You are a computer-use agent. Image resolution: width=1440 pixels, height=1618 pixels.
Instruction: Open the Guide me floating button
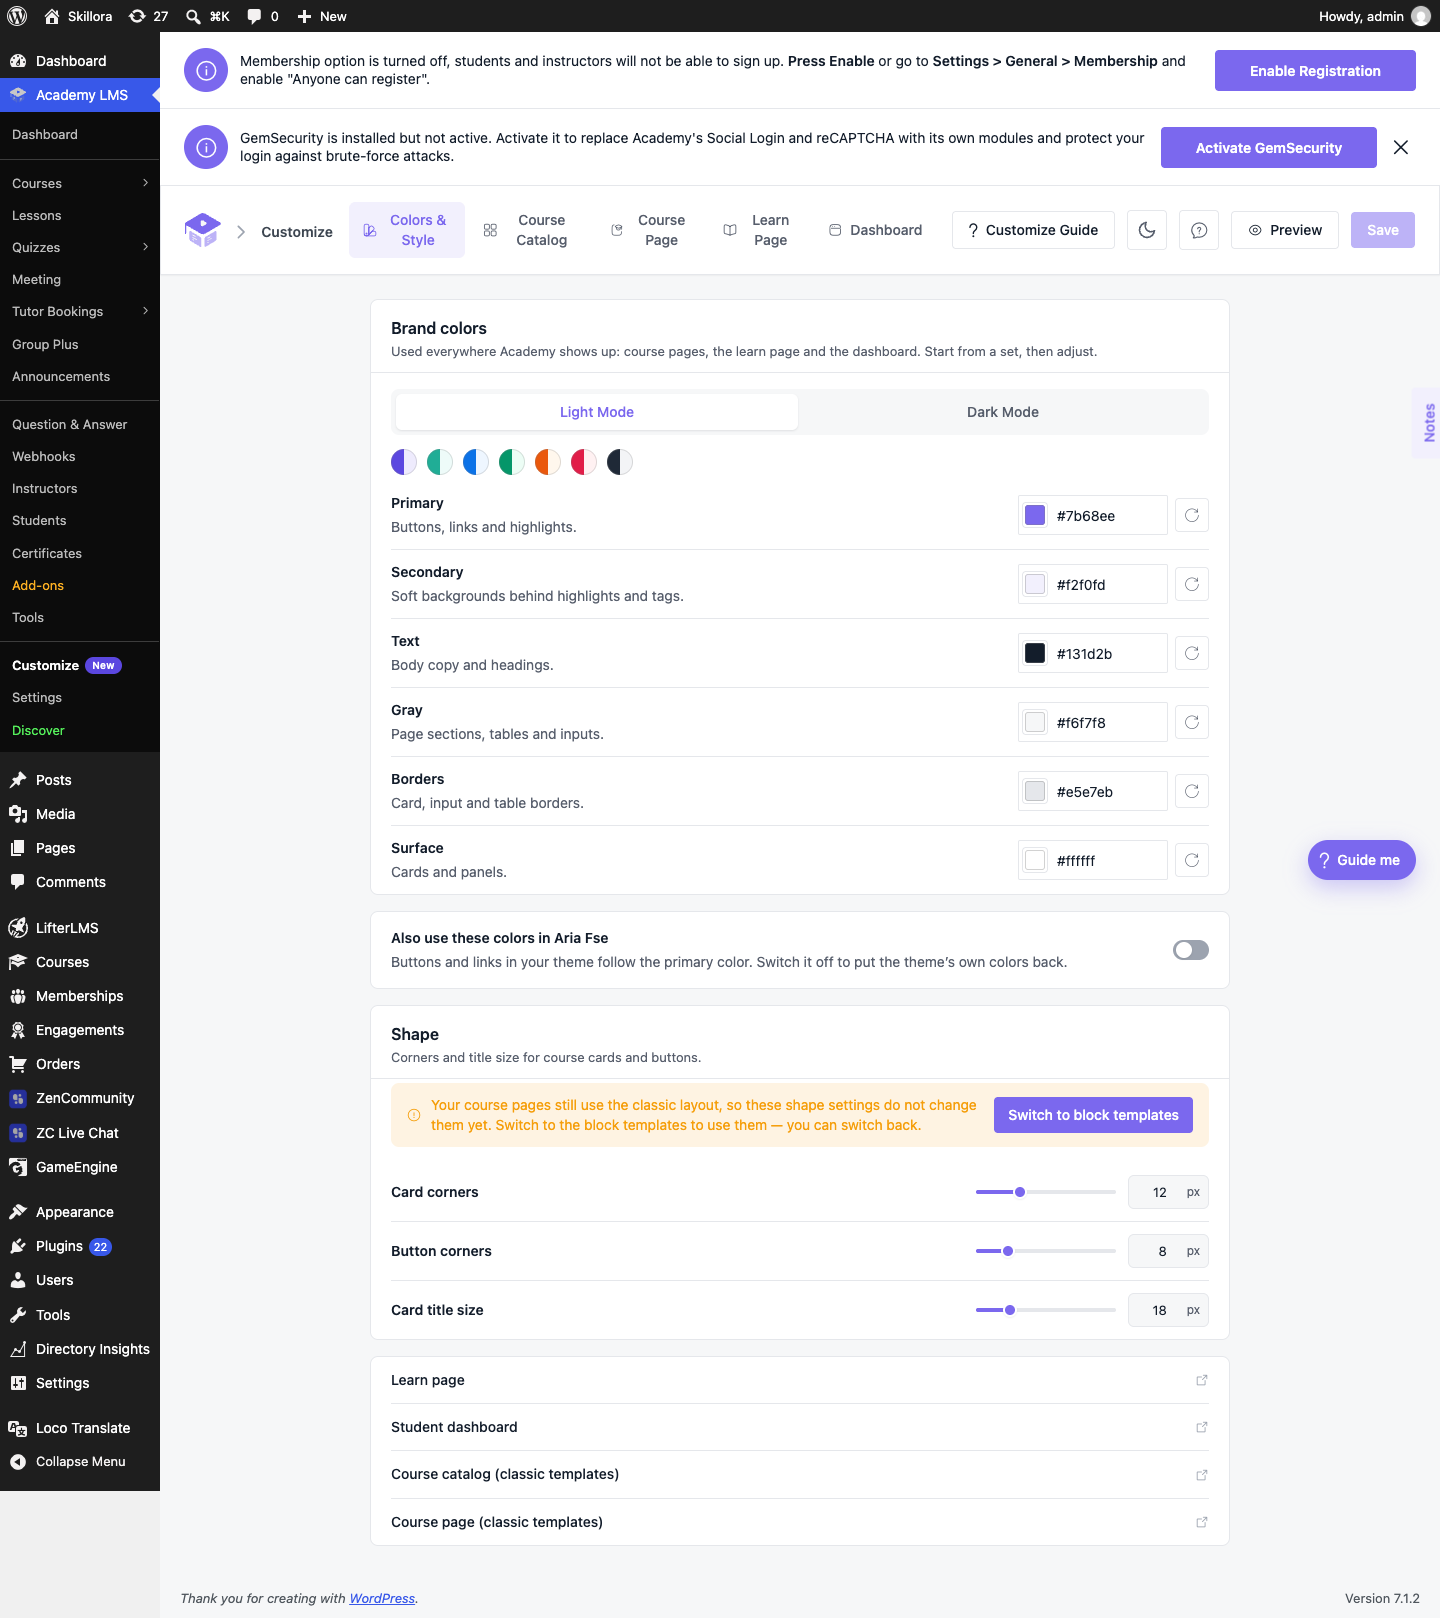1362,860
